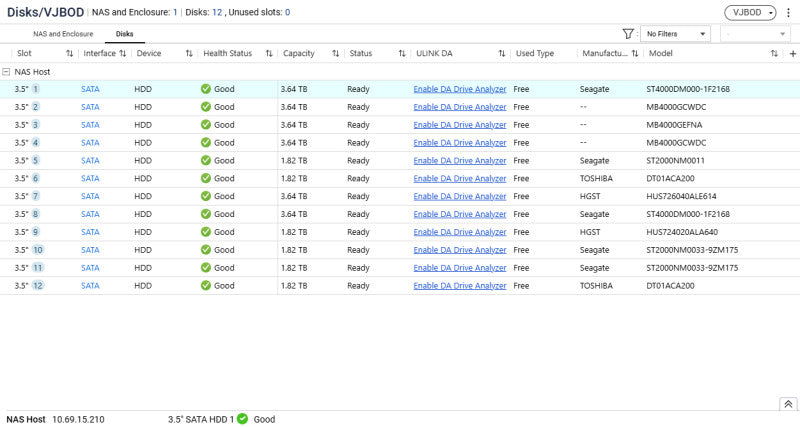Screen dimensions: 800x427
Task: Click model HUS724020ALA640 cell
Action: coord(682,232)
